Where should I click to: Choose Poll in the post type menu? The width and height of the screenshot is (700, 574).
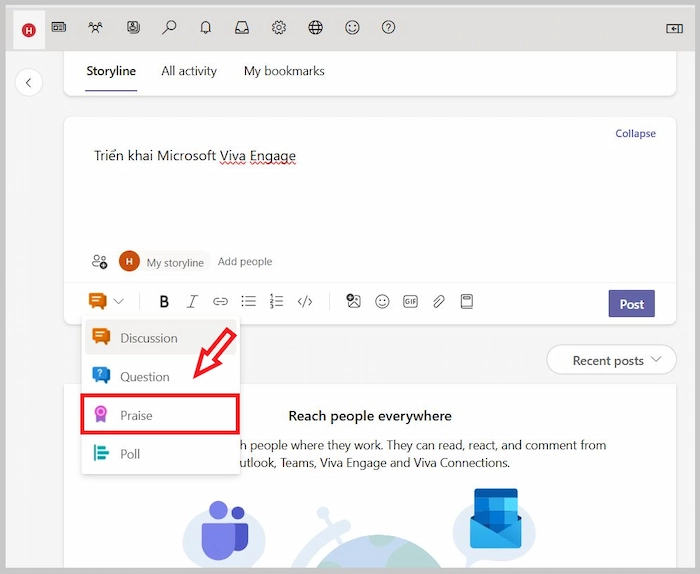(161, 453)
